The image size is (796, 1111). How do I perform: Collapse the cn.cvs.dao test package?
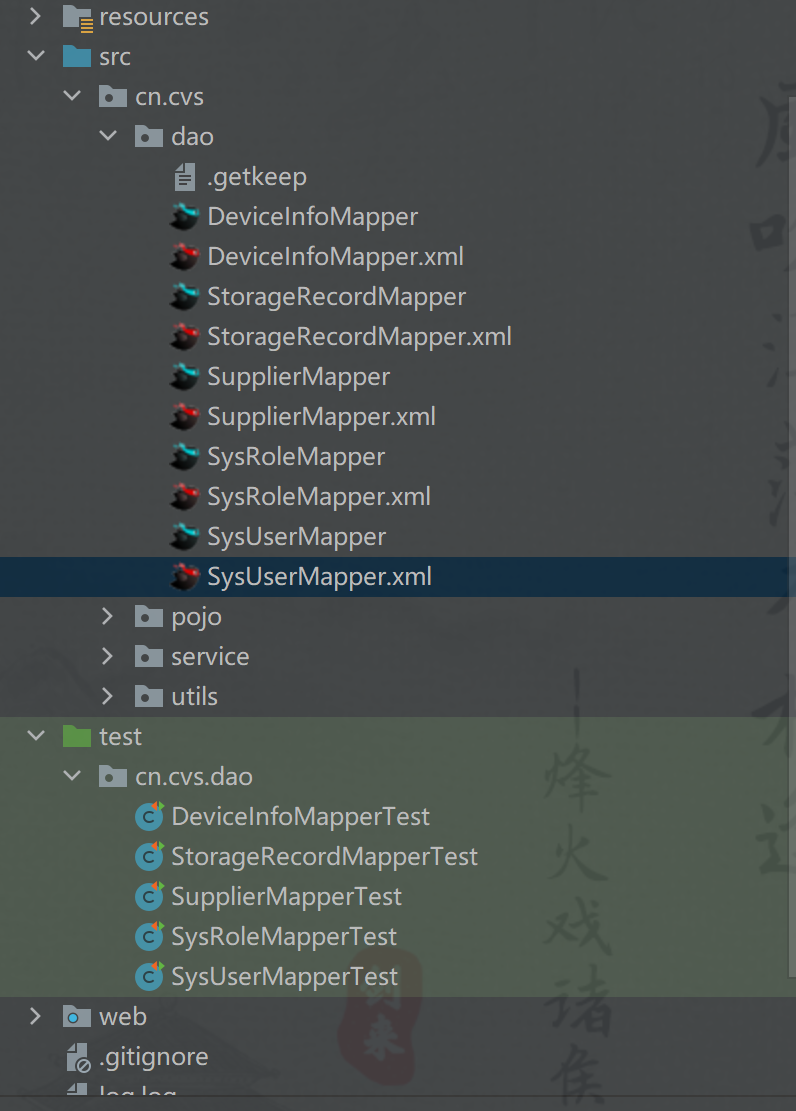click(72, 777)
